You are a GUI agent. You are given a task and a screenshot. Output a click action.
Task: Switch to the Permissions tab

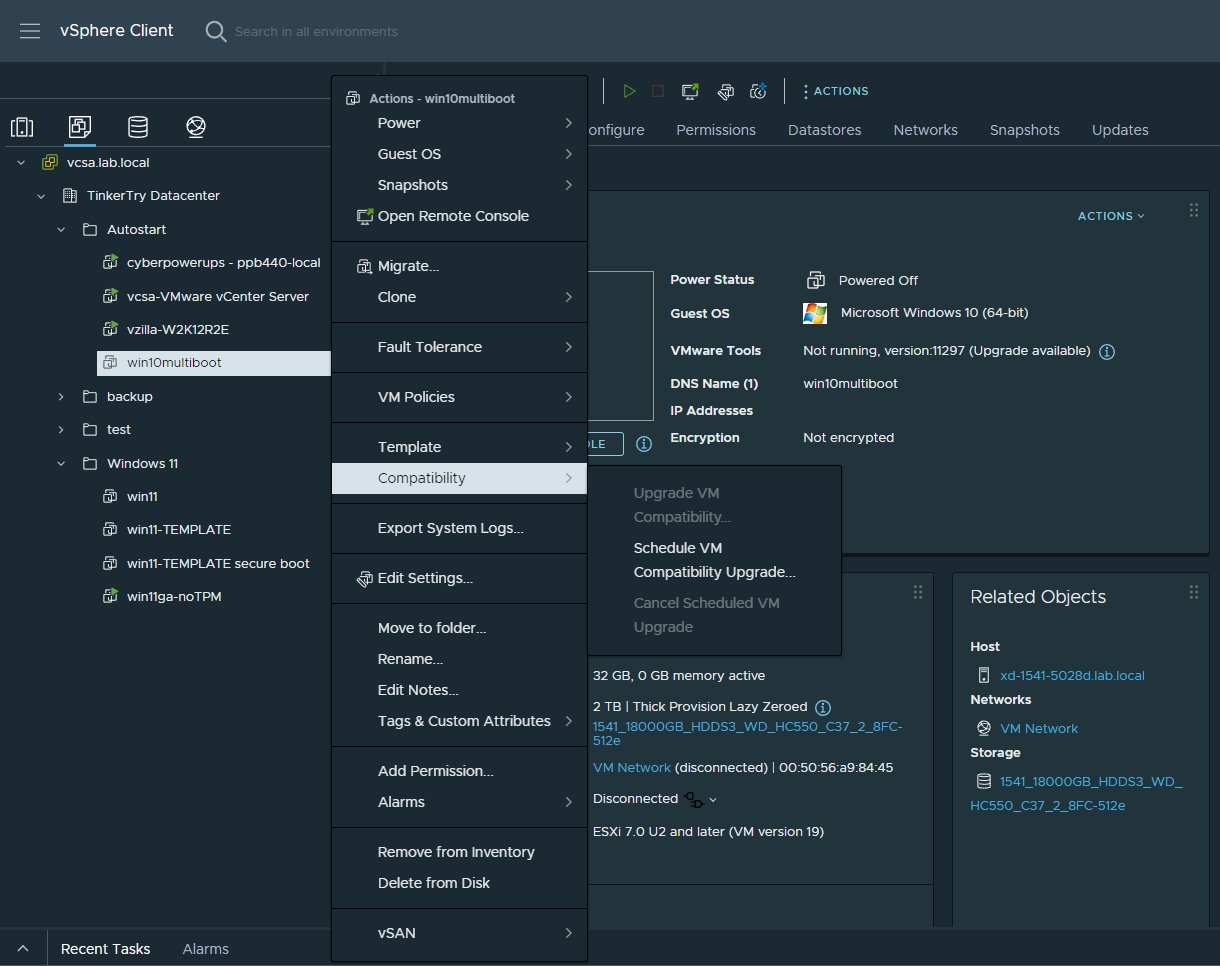pos(716,130)
